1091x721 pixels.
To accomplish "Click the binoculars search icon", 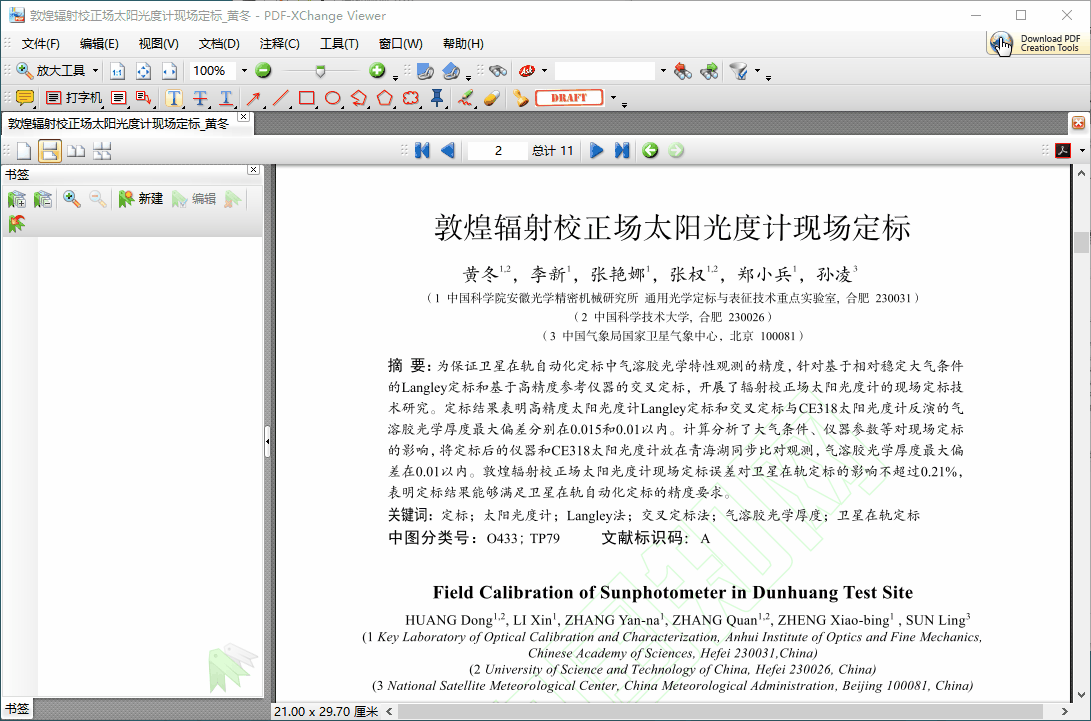I will (497, 70).
